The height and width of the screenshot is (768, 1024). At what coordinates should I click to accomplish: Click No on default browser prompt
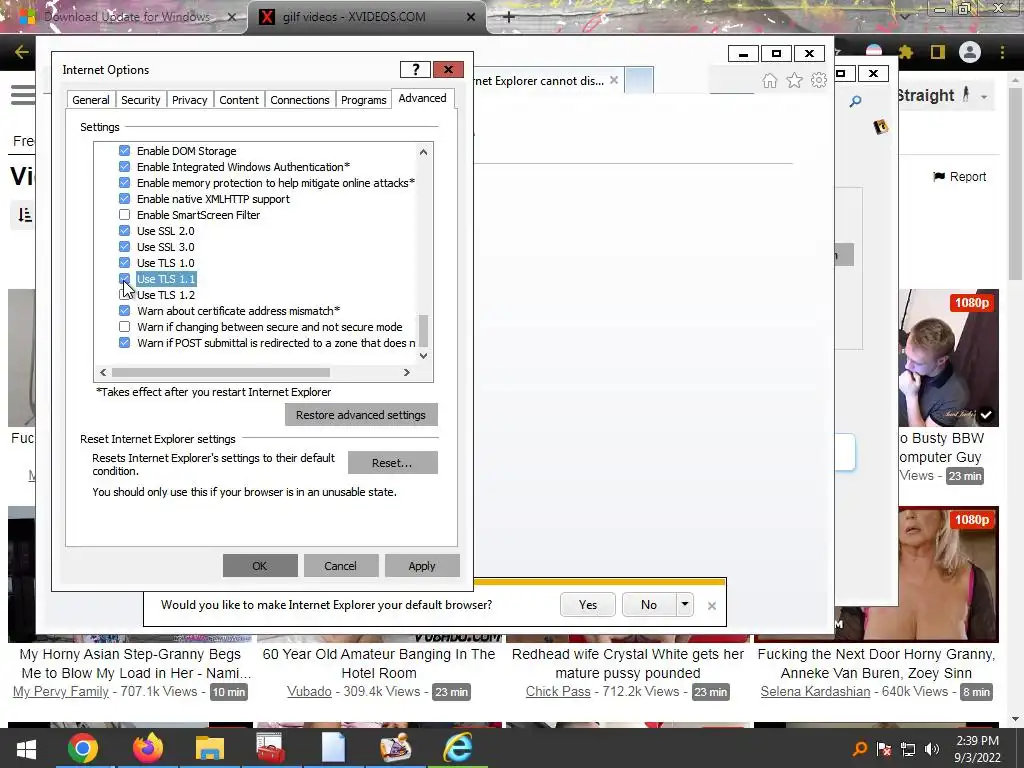click(x=648, y=605)
